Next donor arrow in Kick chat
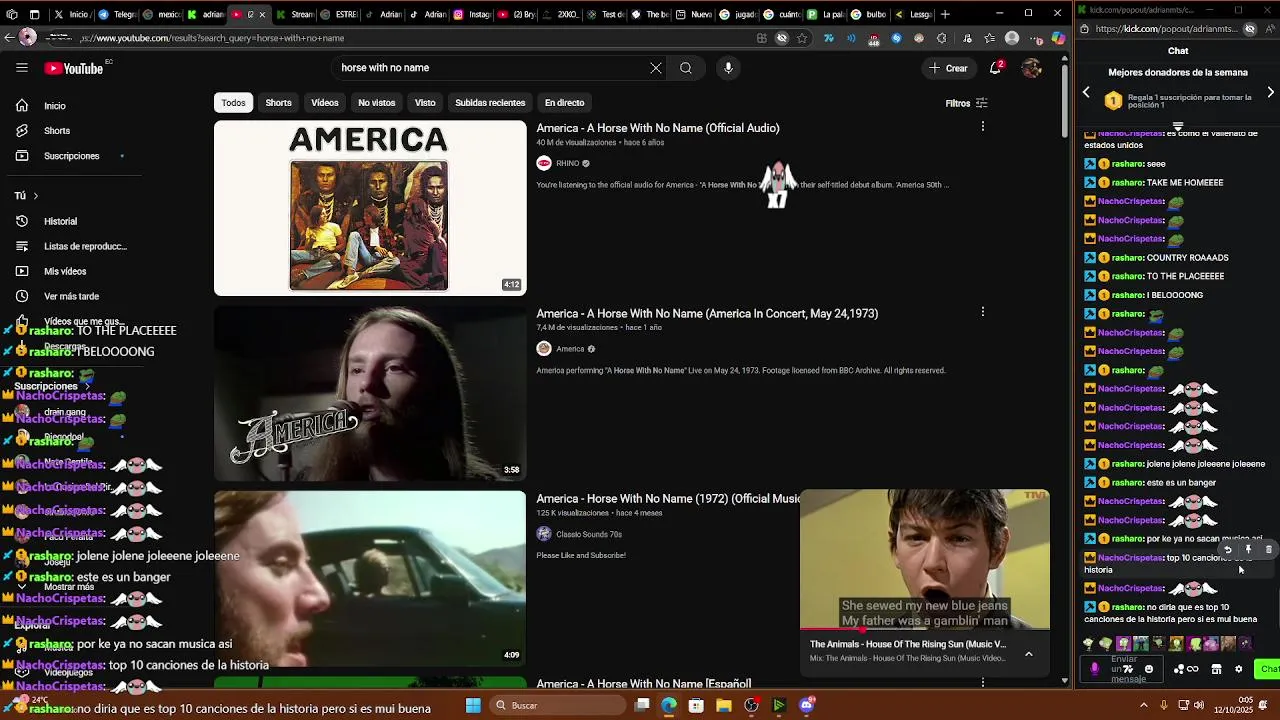The image size is (1280, 720). point(1270,93)
